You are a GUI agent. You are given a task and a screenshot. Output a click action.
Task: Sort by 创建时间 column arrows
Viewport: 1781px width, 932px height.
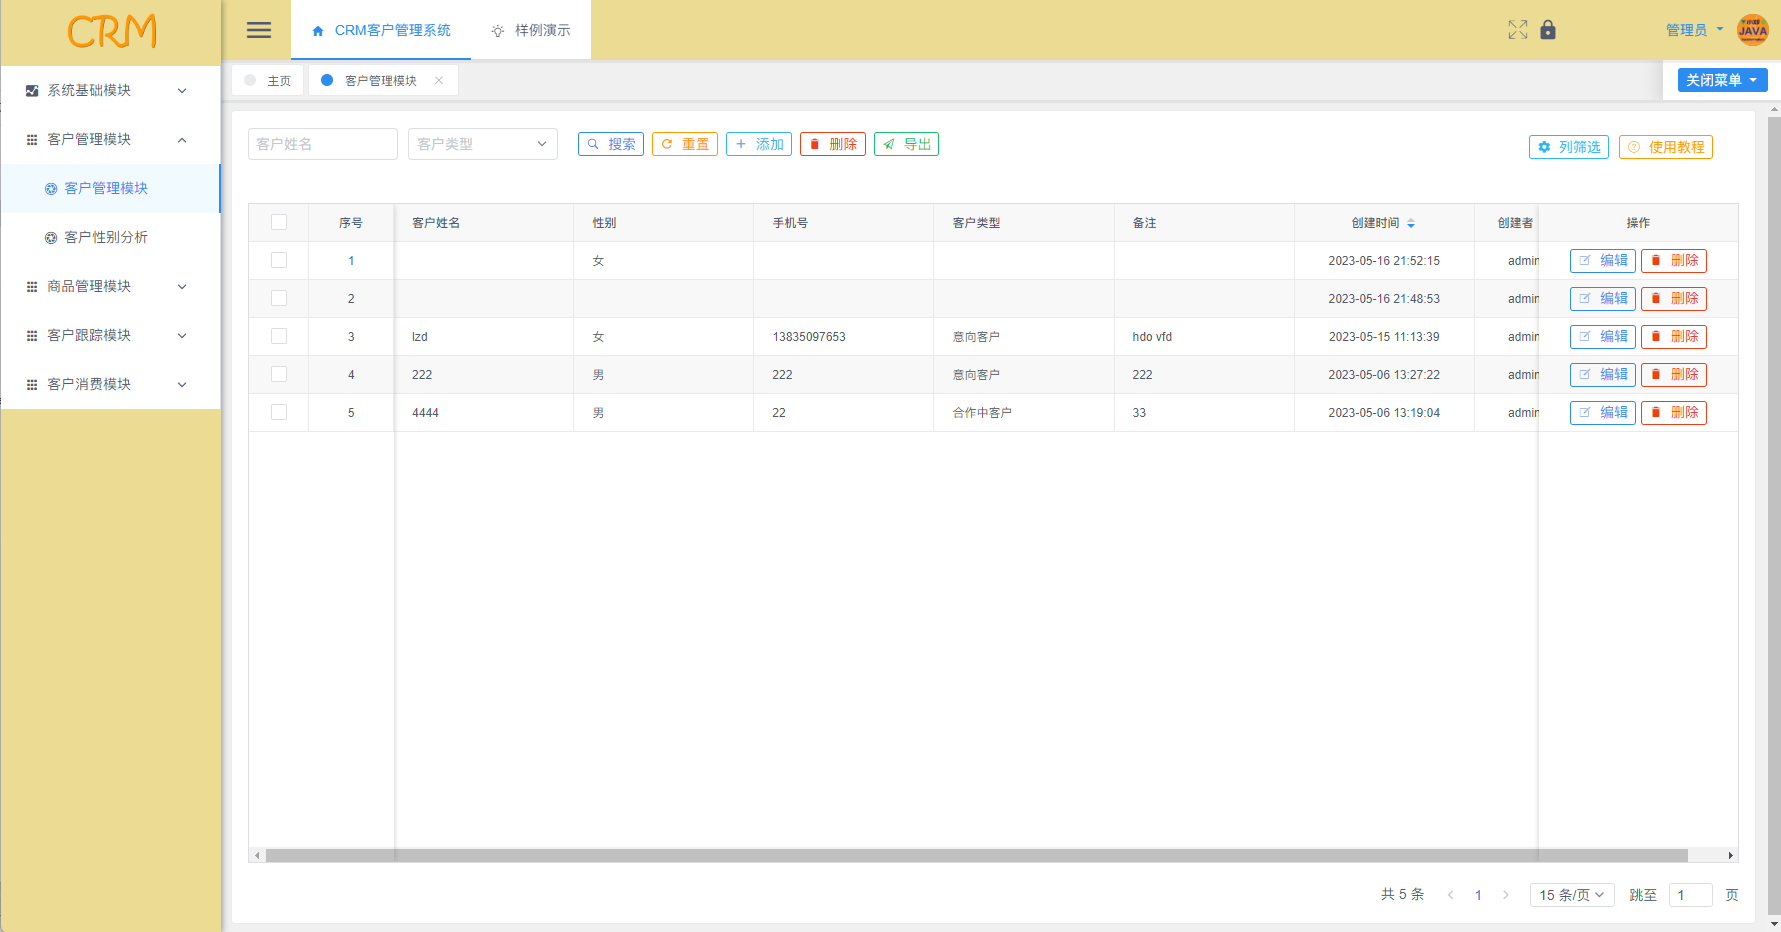tap(1411, 223)
